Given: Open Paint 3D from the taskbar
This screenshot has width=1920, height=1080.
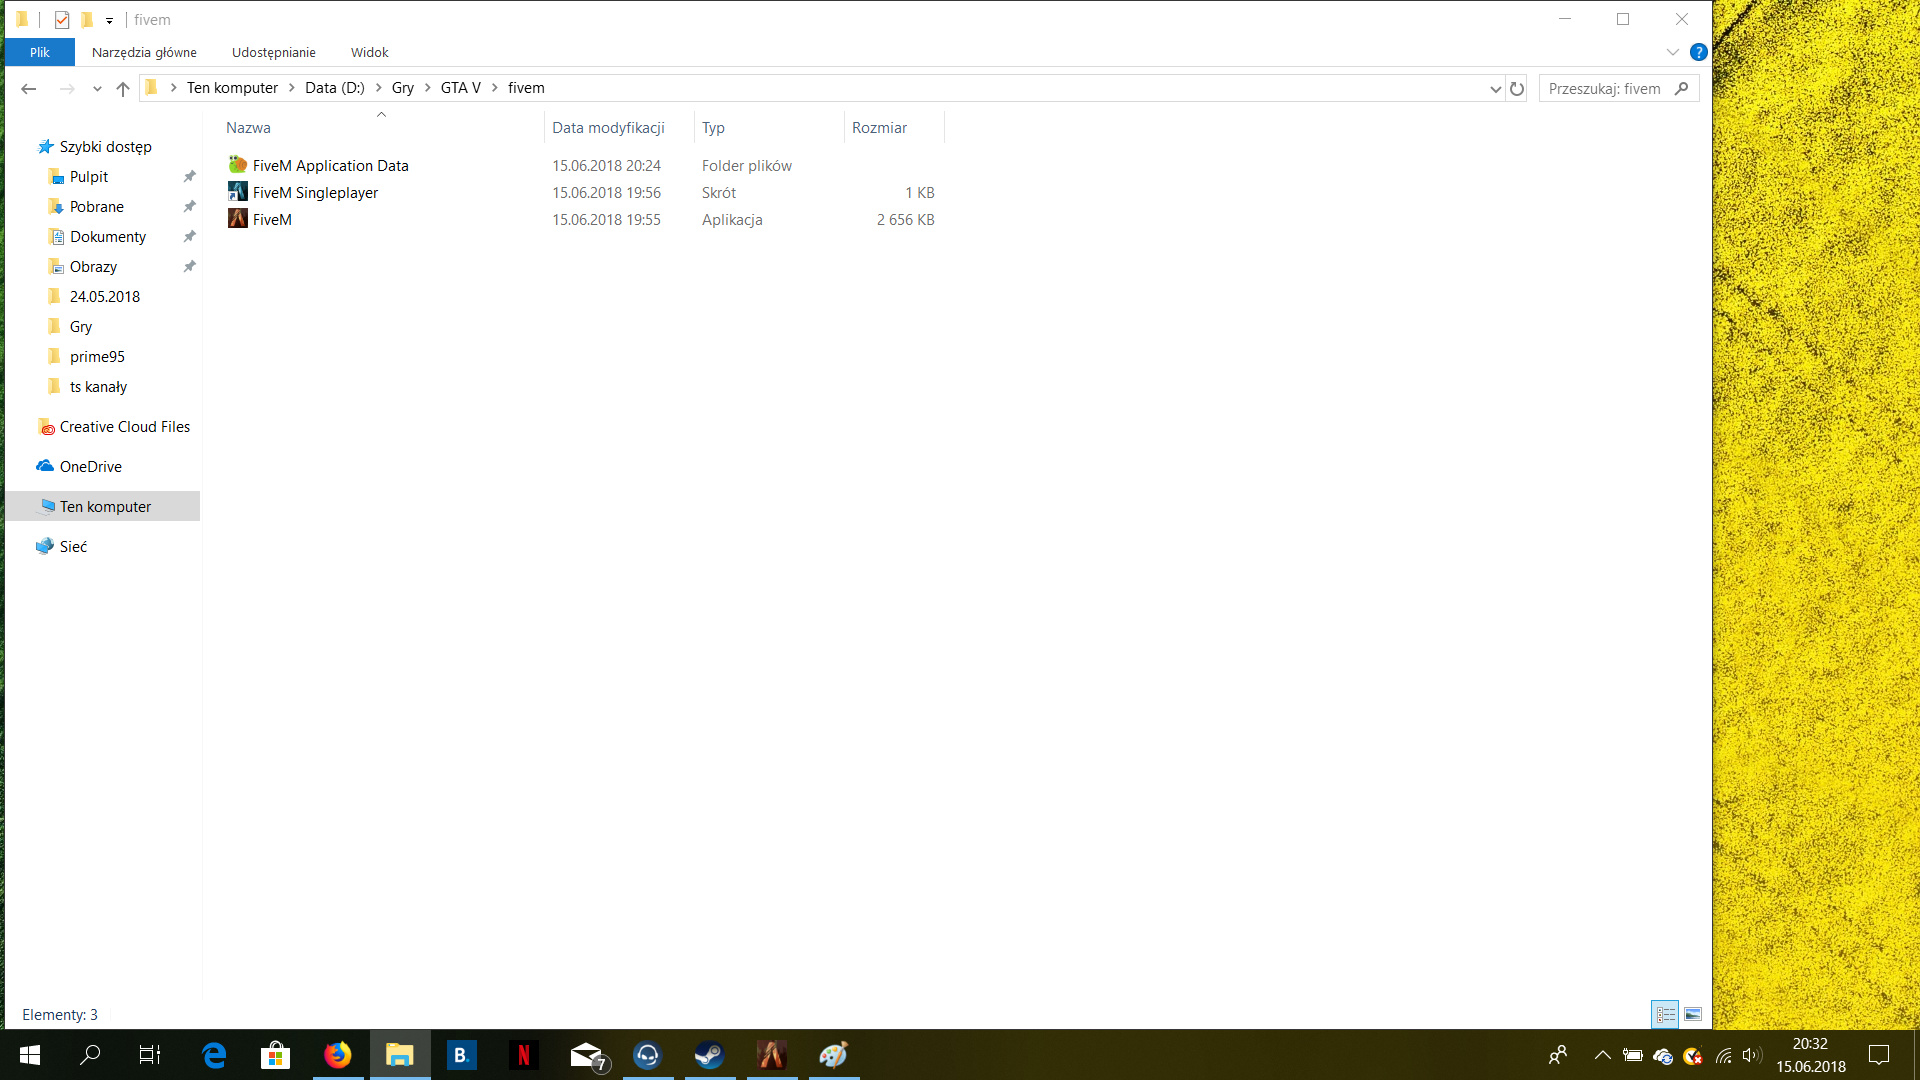Looking at the screenshot, I should (833, 1055).
